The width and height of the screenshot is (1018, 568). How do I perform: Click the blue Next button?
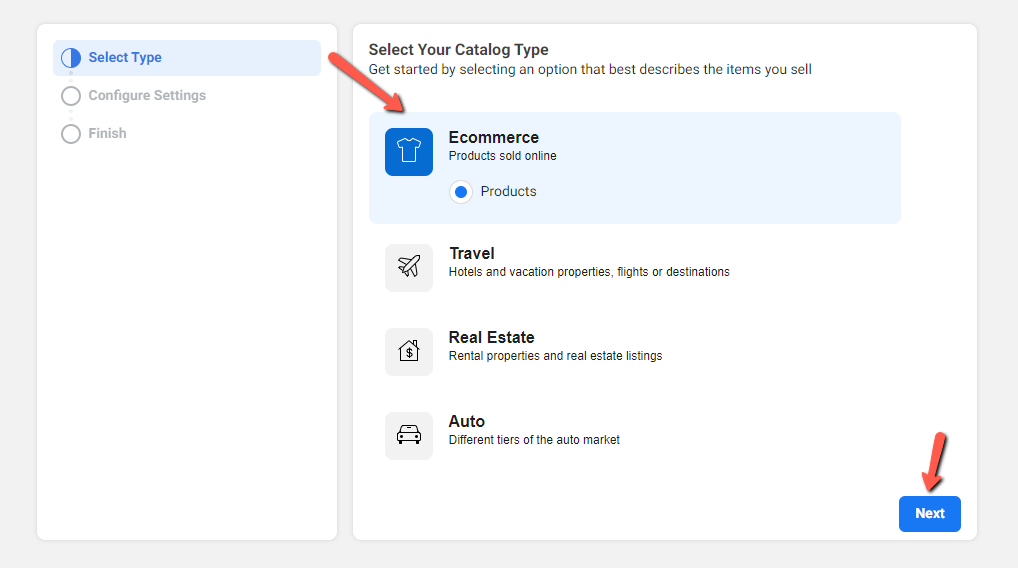point(929,513)
